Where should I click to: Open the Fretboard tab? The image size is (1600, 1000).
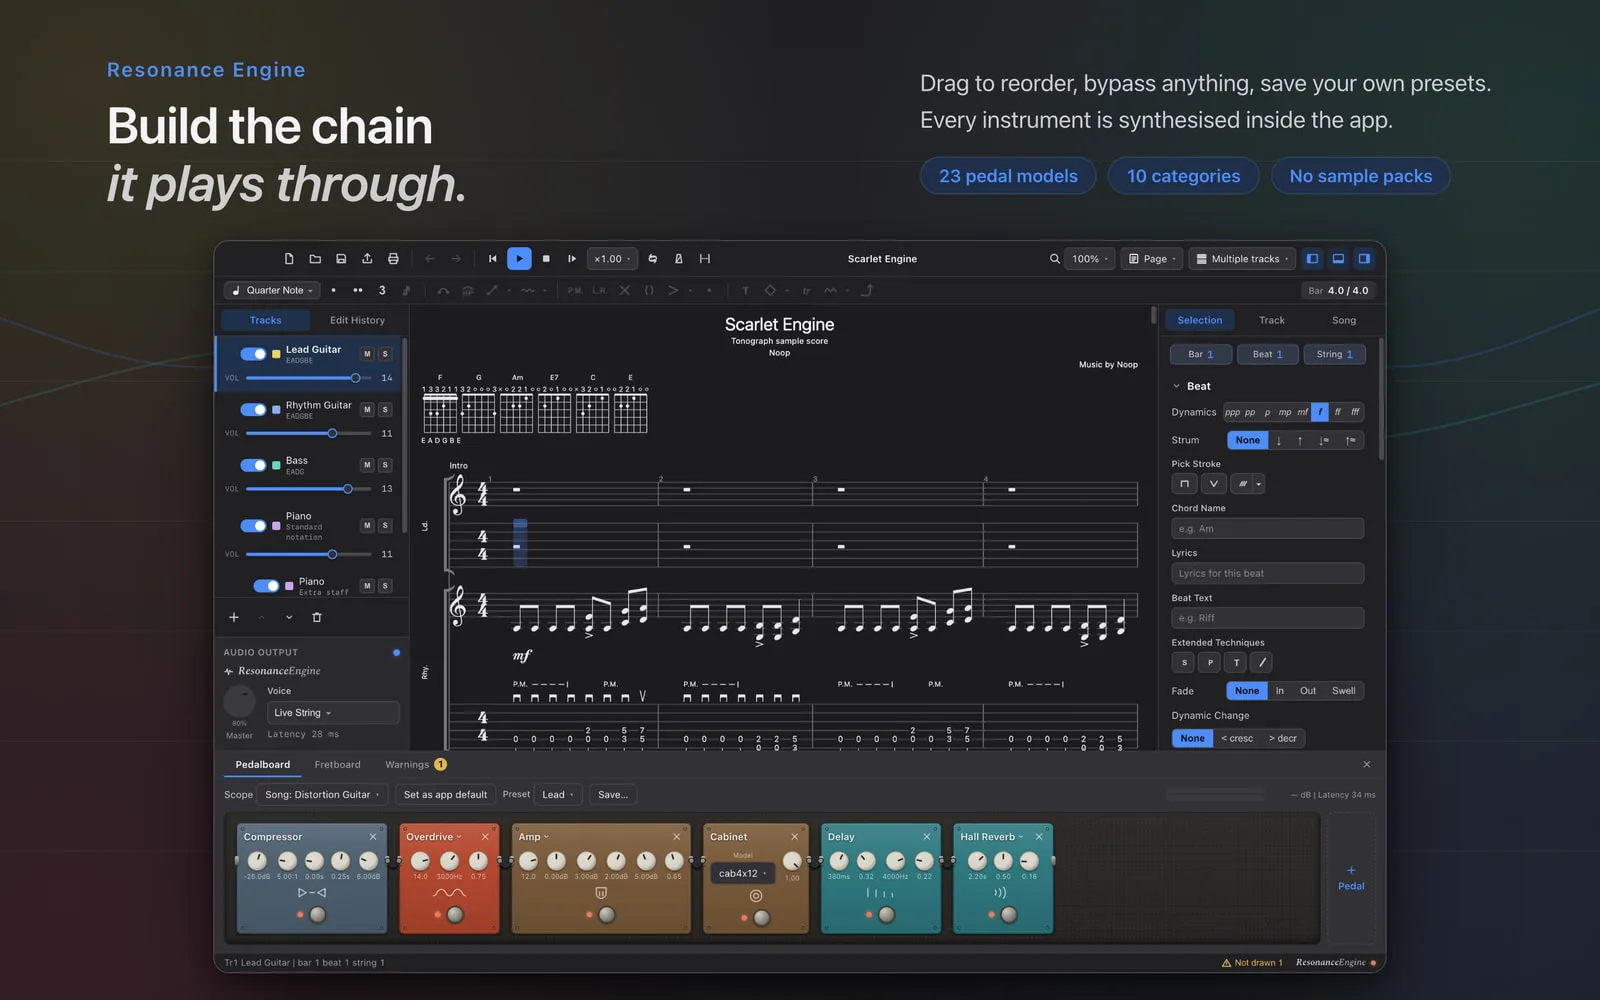337,765
